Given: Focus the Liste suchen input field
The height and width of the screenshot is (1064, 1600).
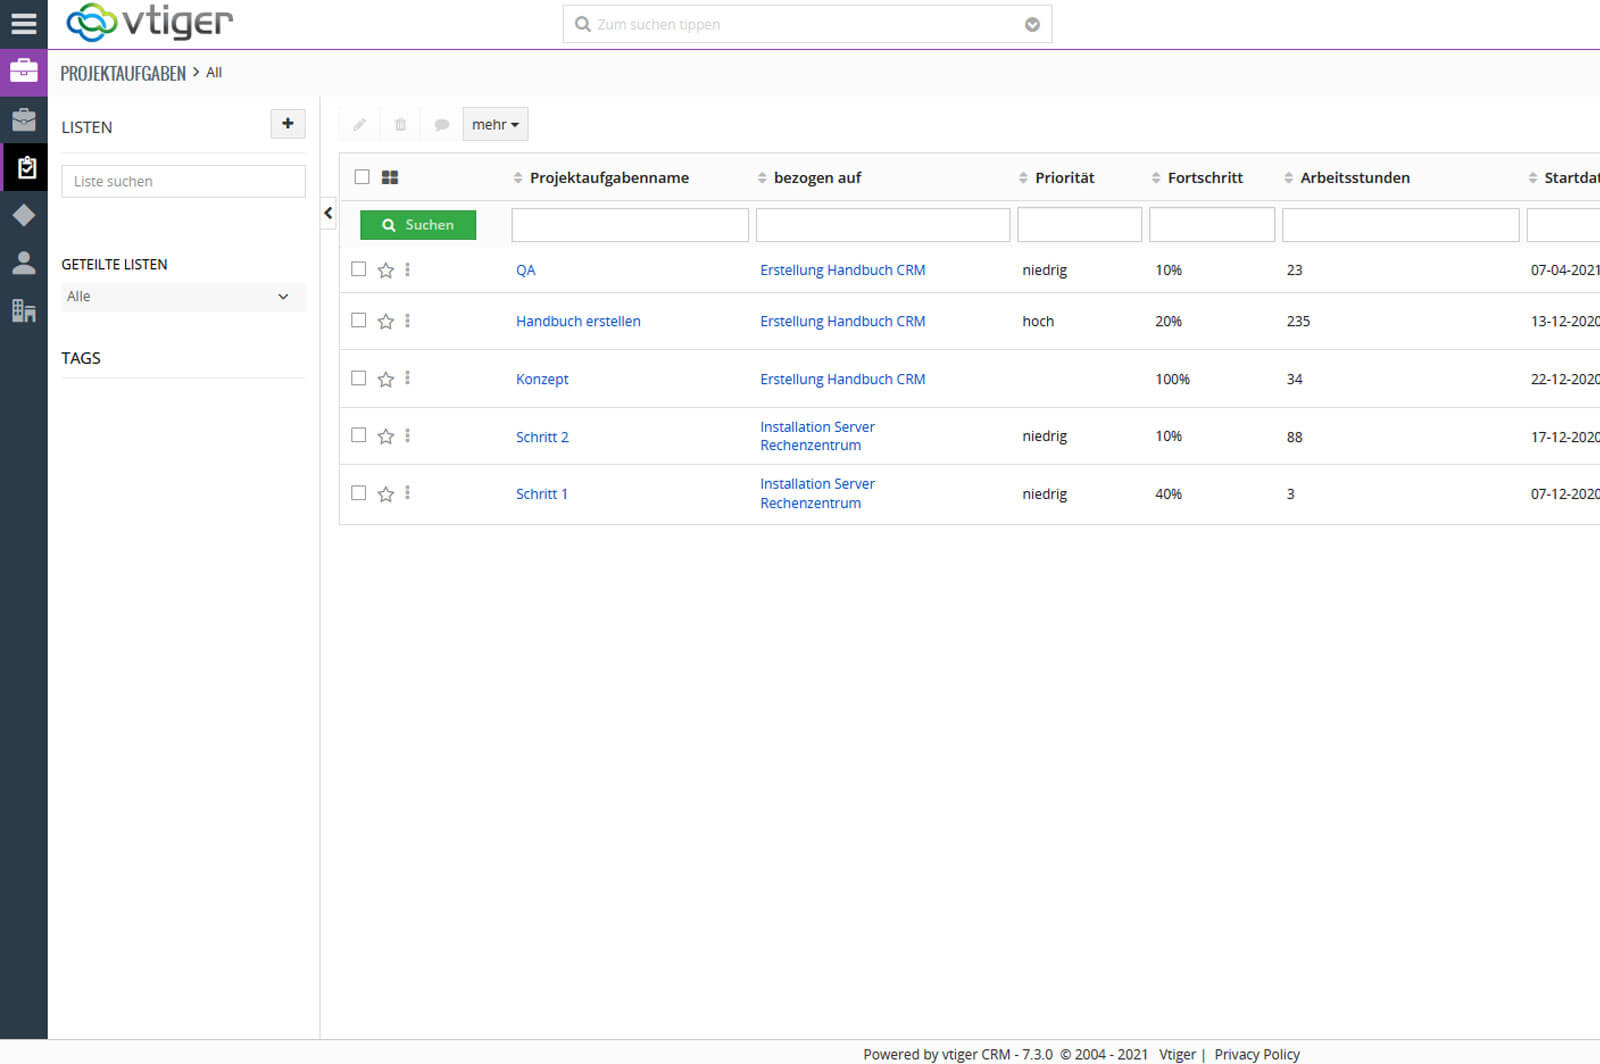Looking at the screenshot, I should click(183, 181).
